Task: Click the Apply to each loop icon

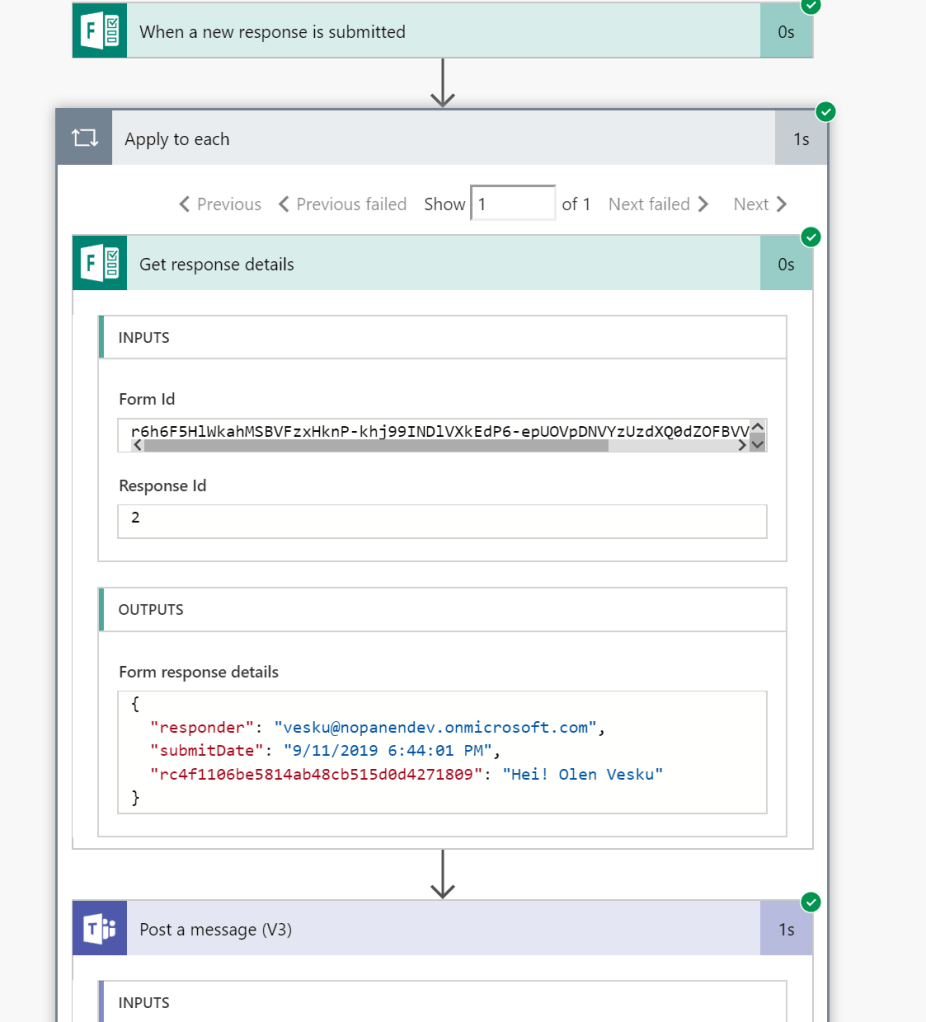Action: [85, 139]
